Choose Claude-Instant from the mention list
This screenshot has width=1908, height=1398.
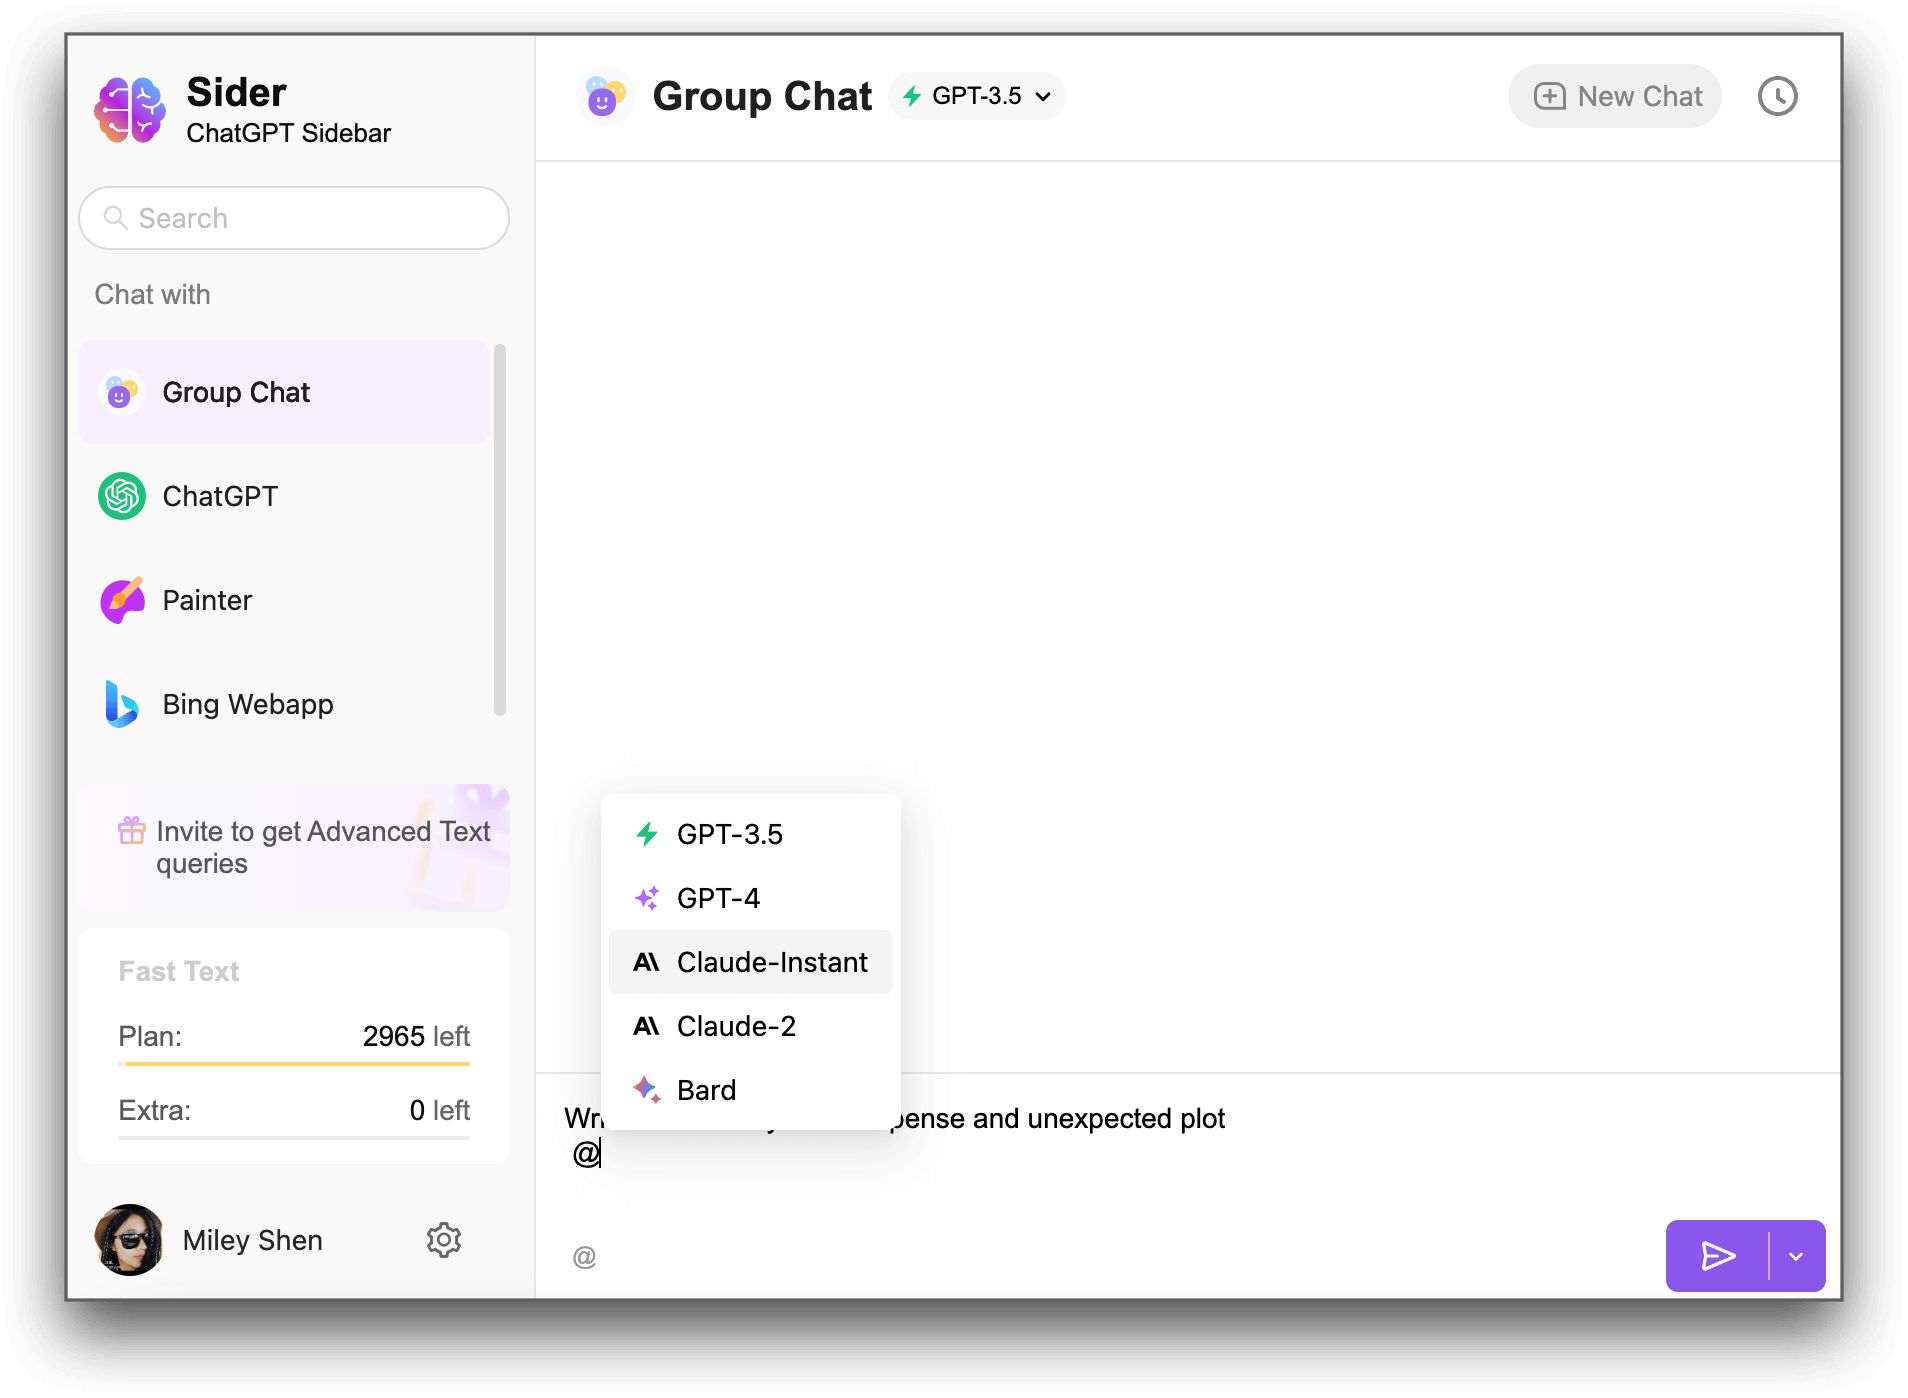[x=750, y=962]
